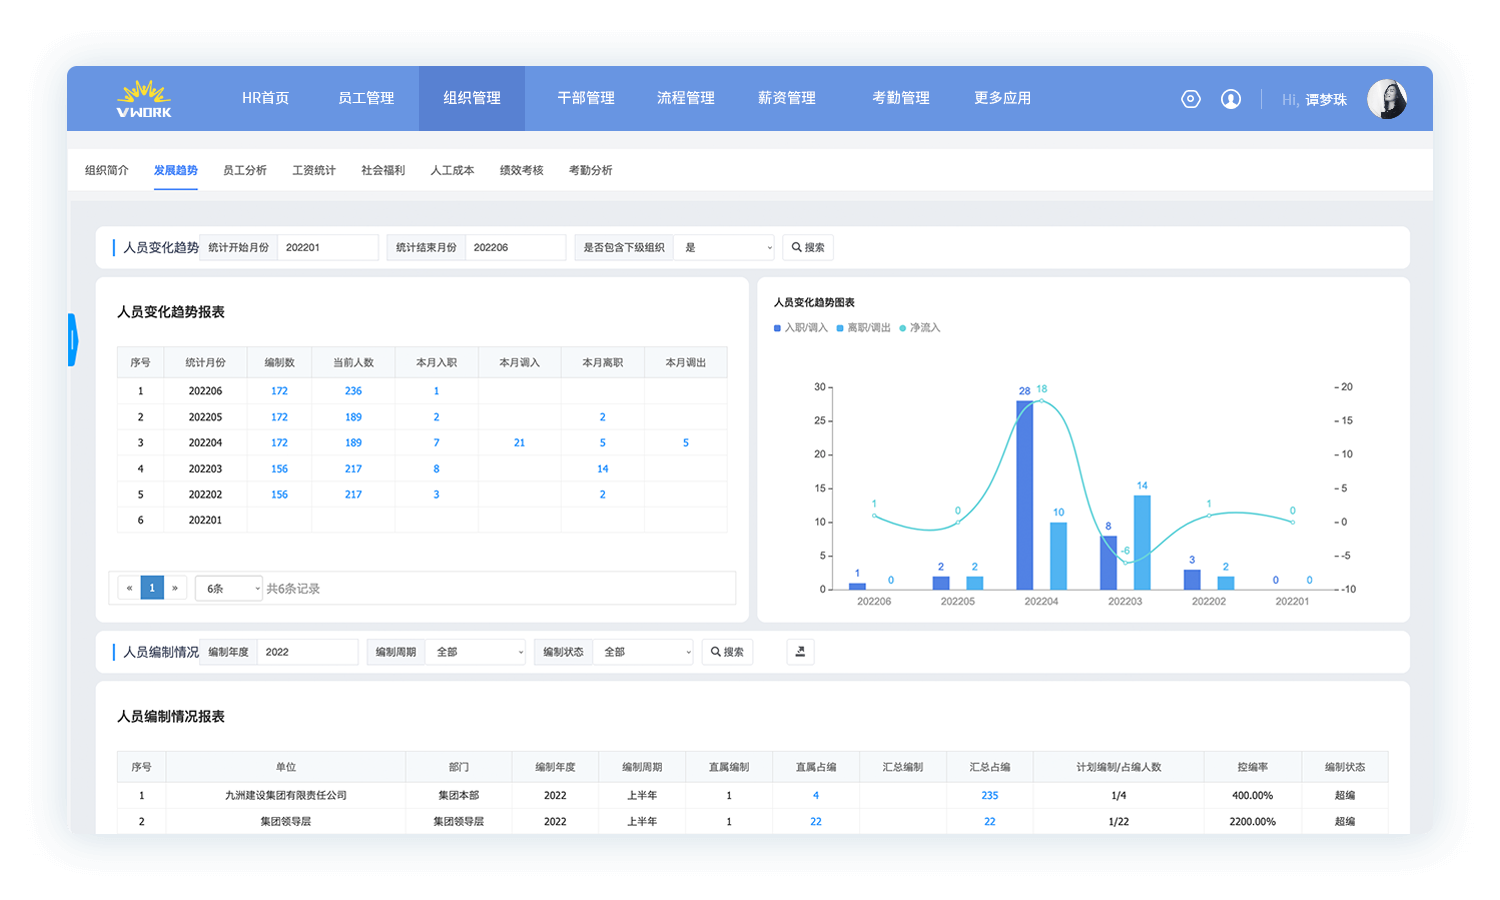The width and height of the screenshot is (1500, 900).
Task: Open the 6条 page size dropdown
Action: click(x=229, y=588)
